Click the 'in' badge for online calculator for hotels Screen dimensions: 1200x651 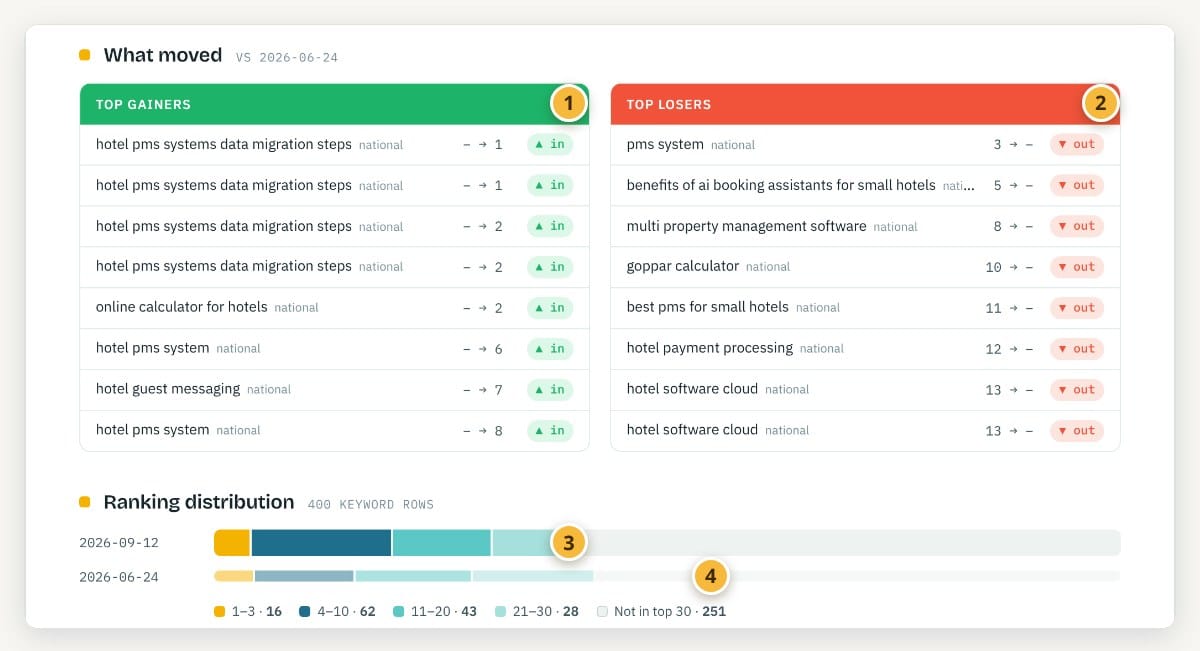550,308
